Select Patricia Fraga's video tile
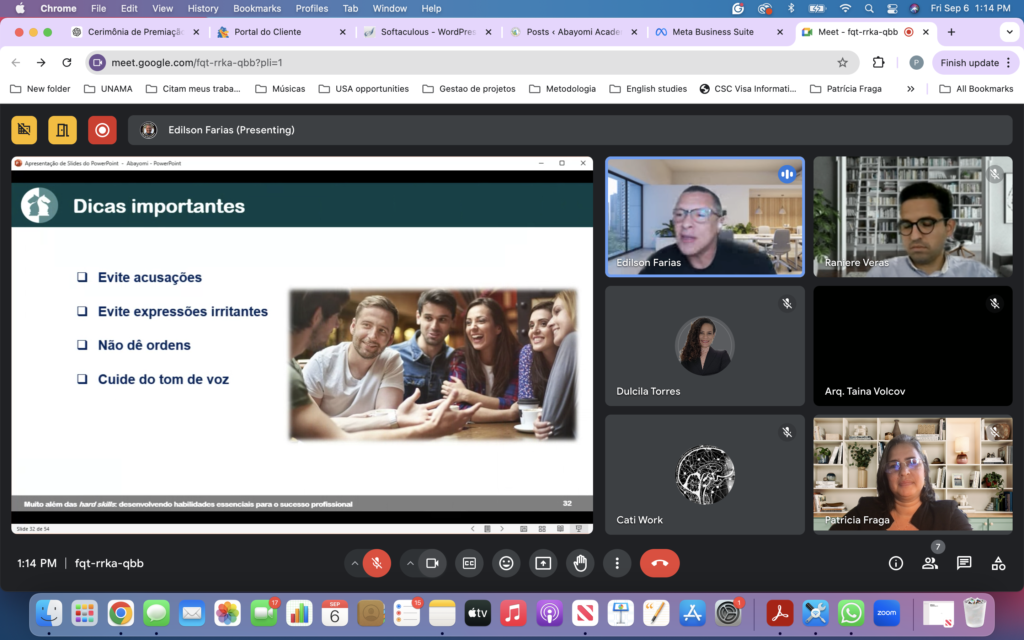The image size is (1024, 640). point(912,475)
